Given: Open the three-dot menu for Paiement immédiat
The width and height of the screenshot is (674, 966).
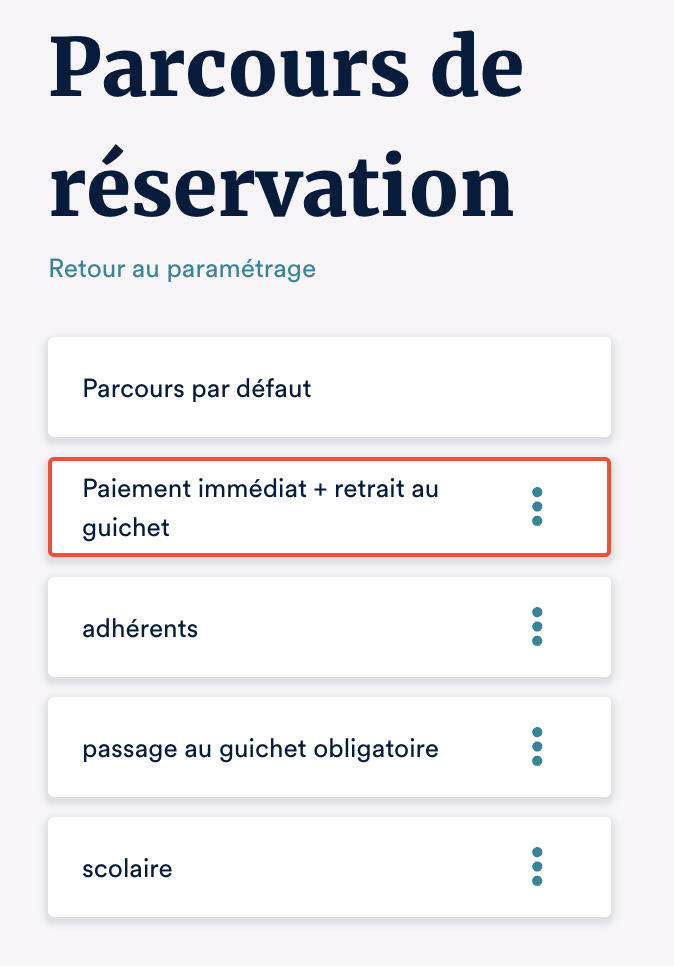Looking at the screenshot, I should (x=537, y=507).
